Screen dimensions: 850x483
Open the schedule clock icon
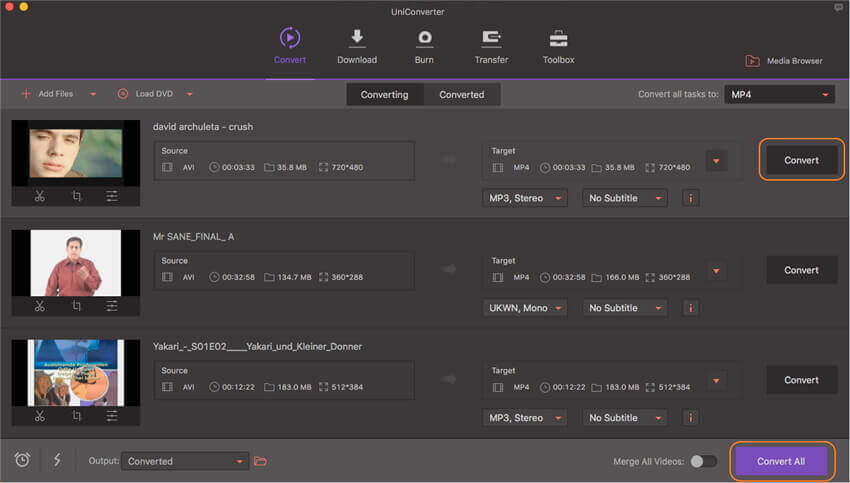click(x=22, y=460)
